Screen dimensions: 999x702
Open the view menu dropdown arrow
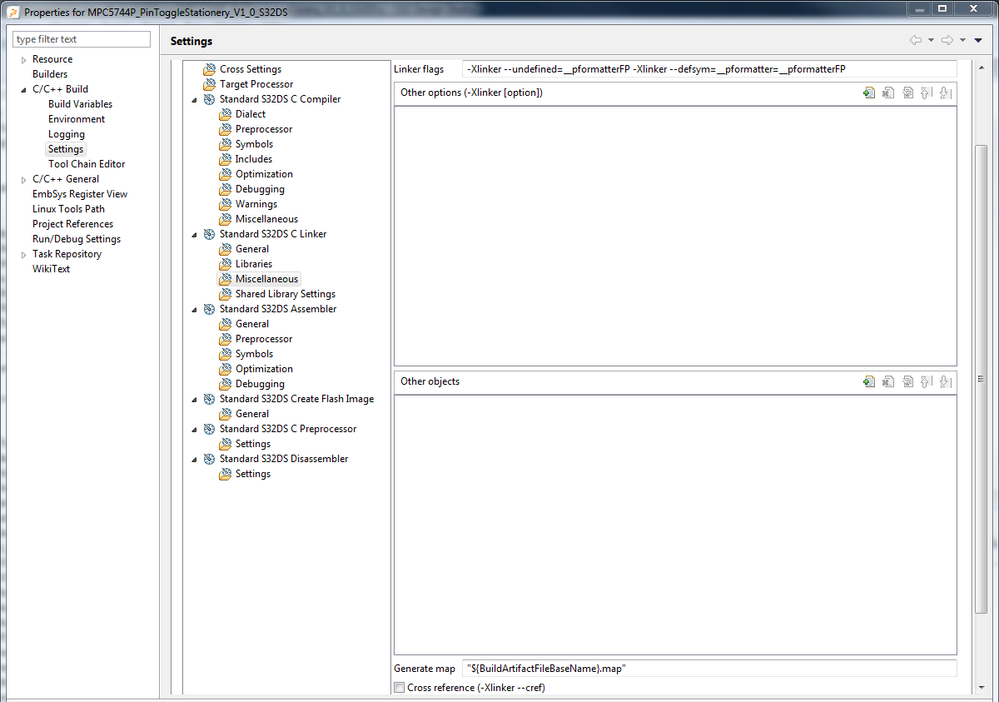(979, 40)
